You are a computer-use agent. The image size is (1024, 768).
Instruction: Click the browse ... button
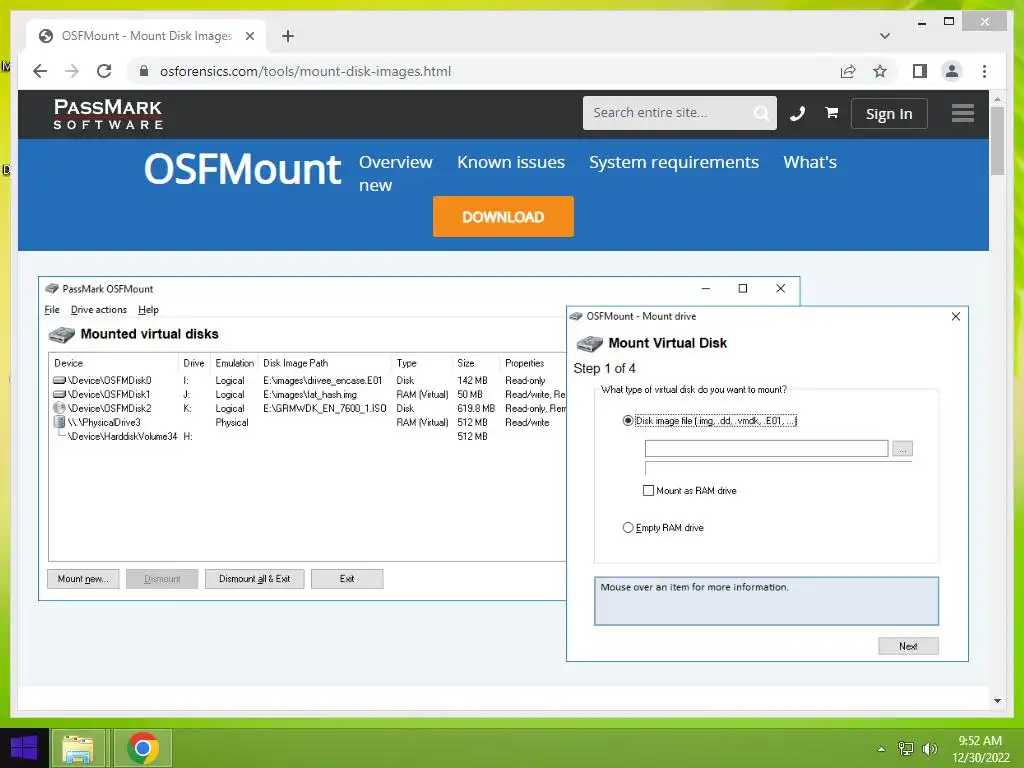[x=903, y=449]
